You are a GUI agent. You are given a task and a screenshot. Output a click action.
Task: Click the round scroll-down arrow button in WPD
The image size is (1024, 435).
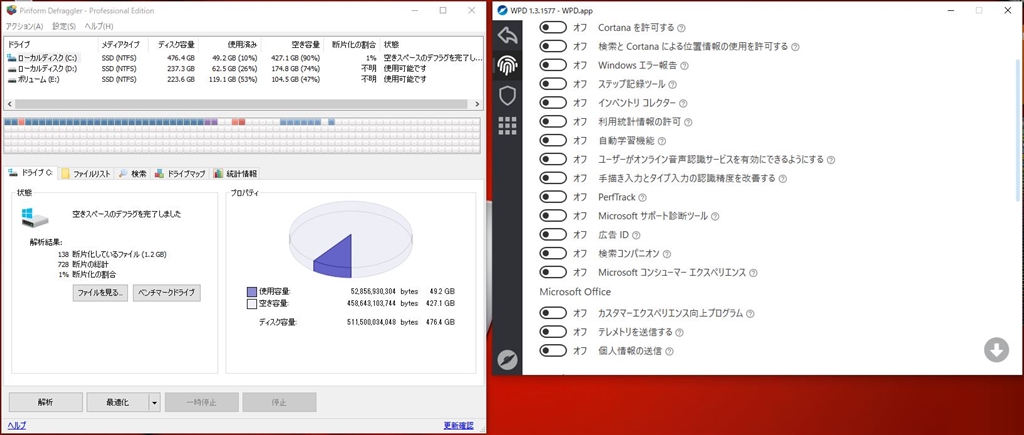(x=996, y=350)
